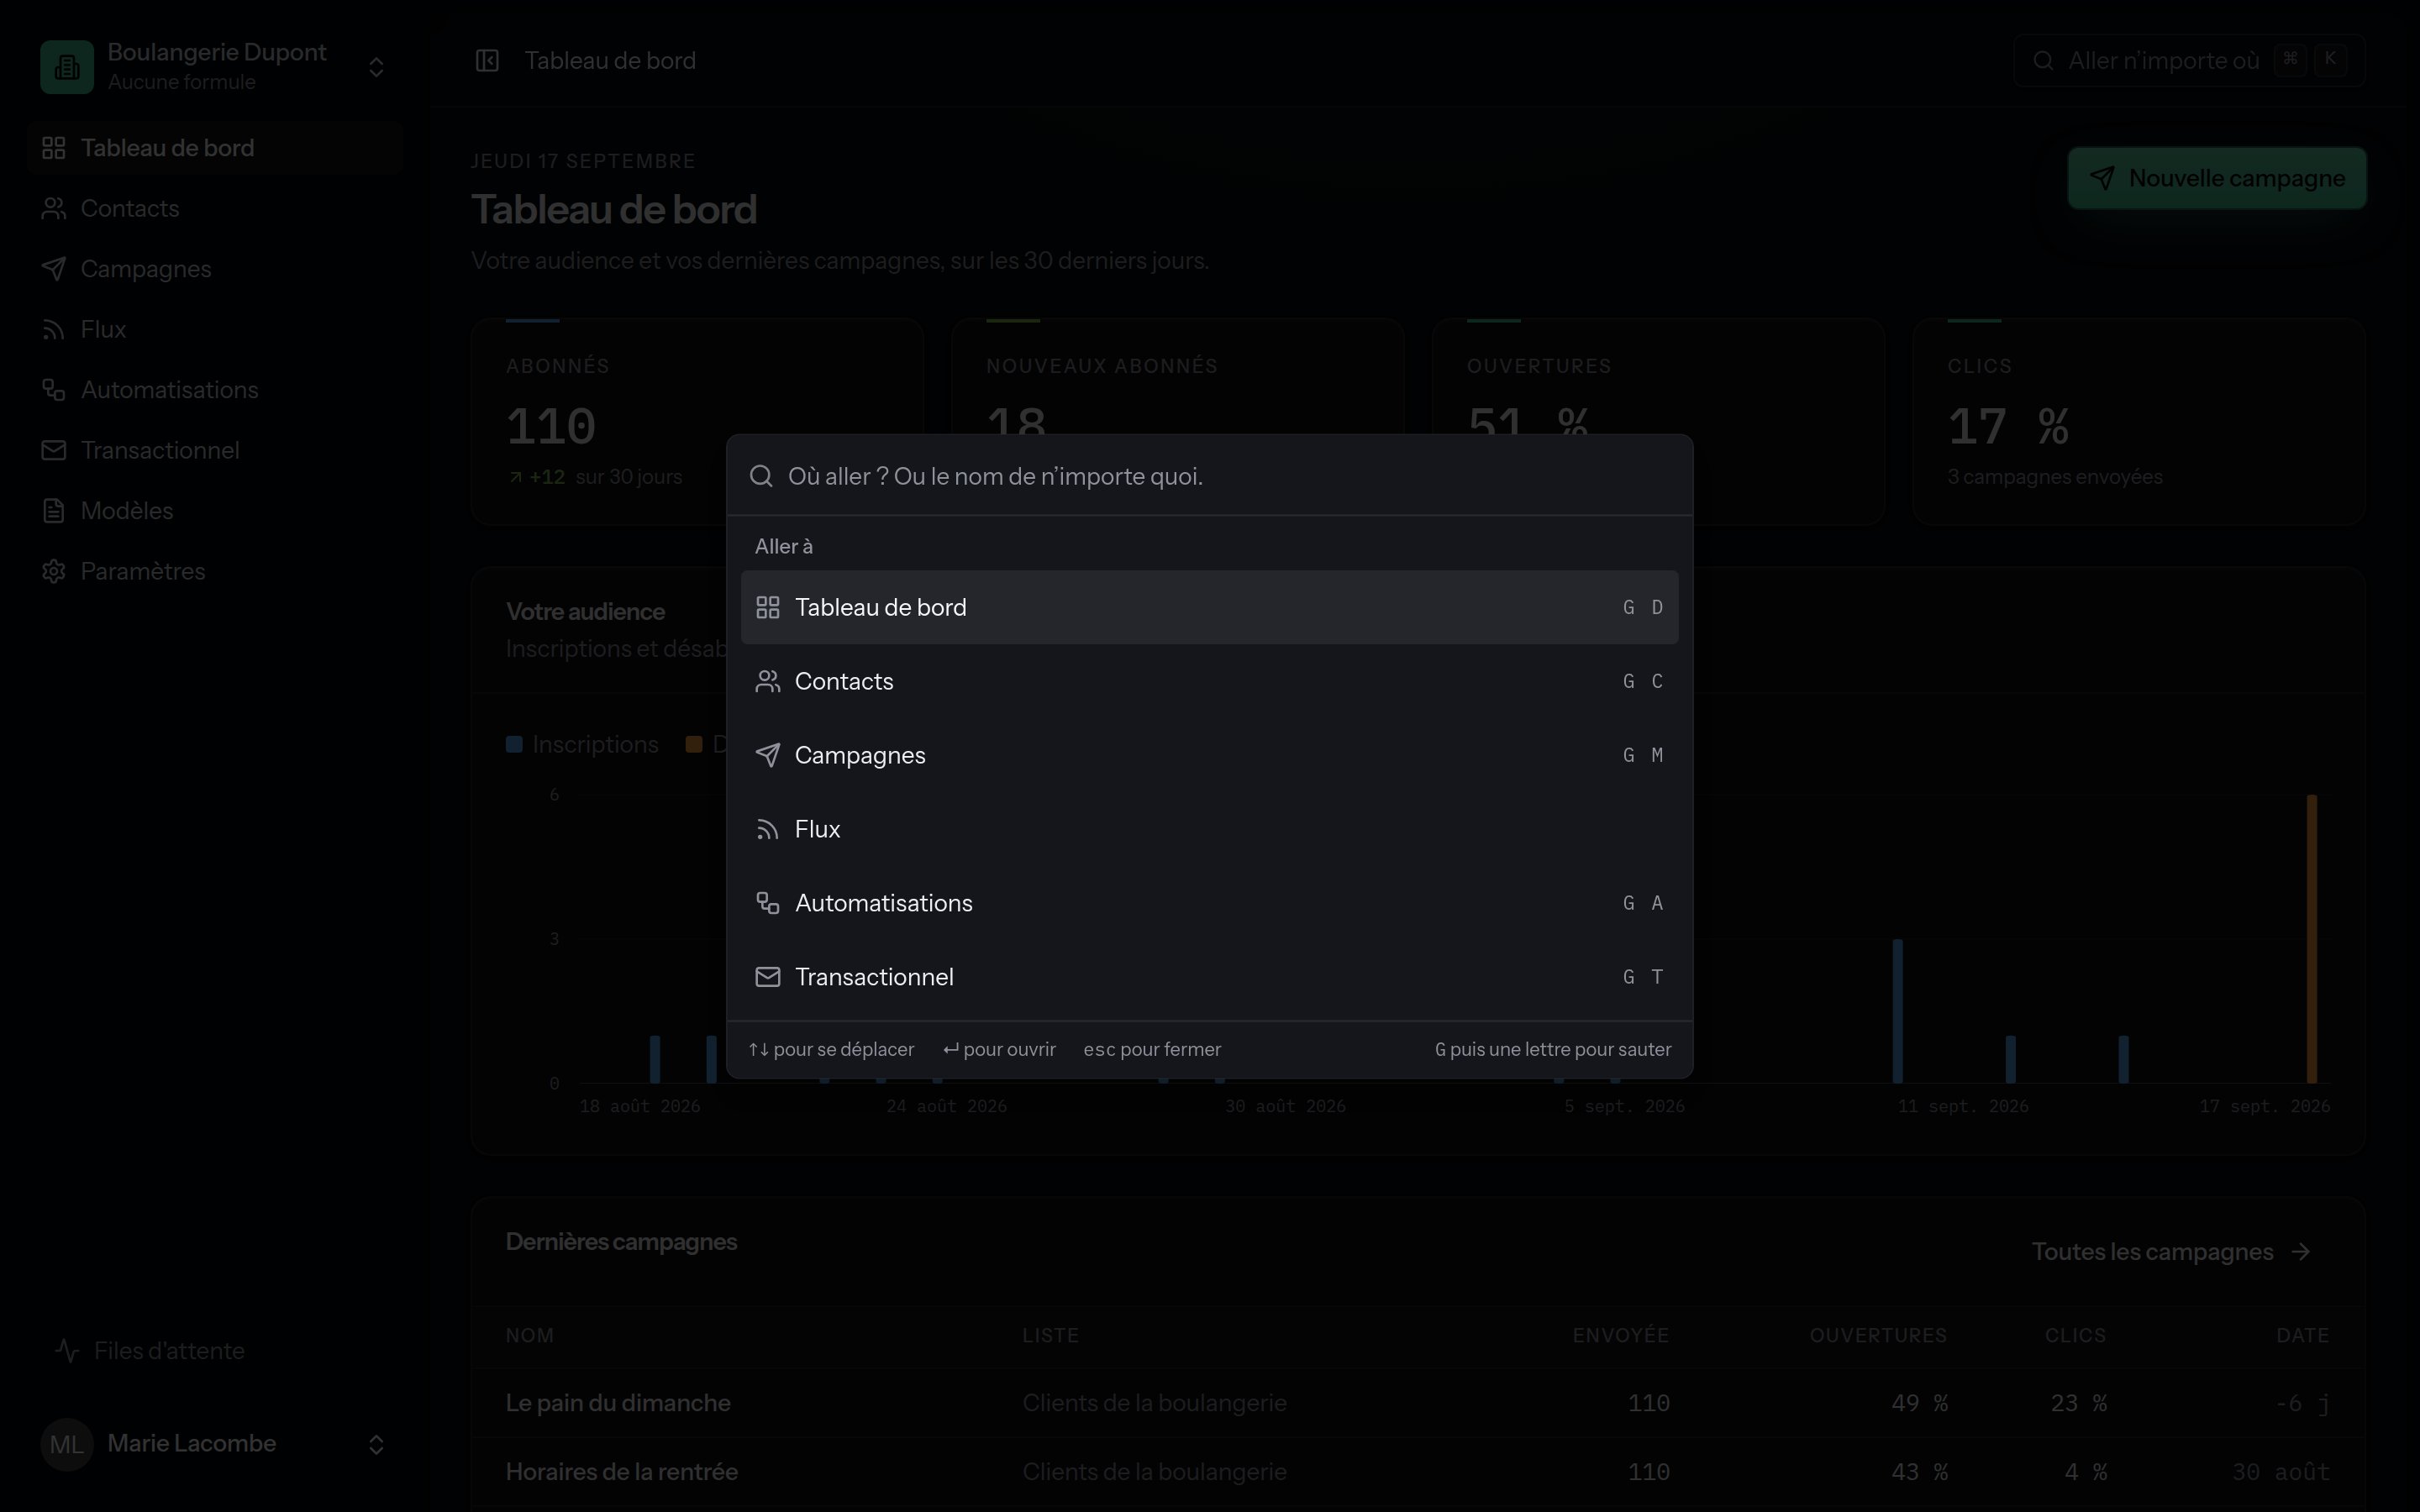Click the Boulangerie Dupont building logo
2420x1512 pixels.
[x=67, y=67]
